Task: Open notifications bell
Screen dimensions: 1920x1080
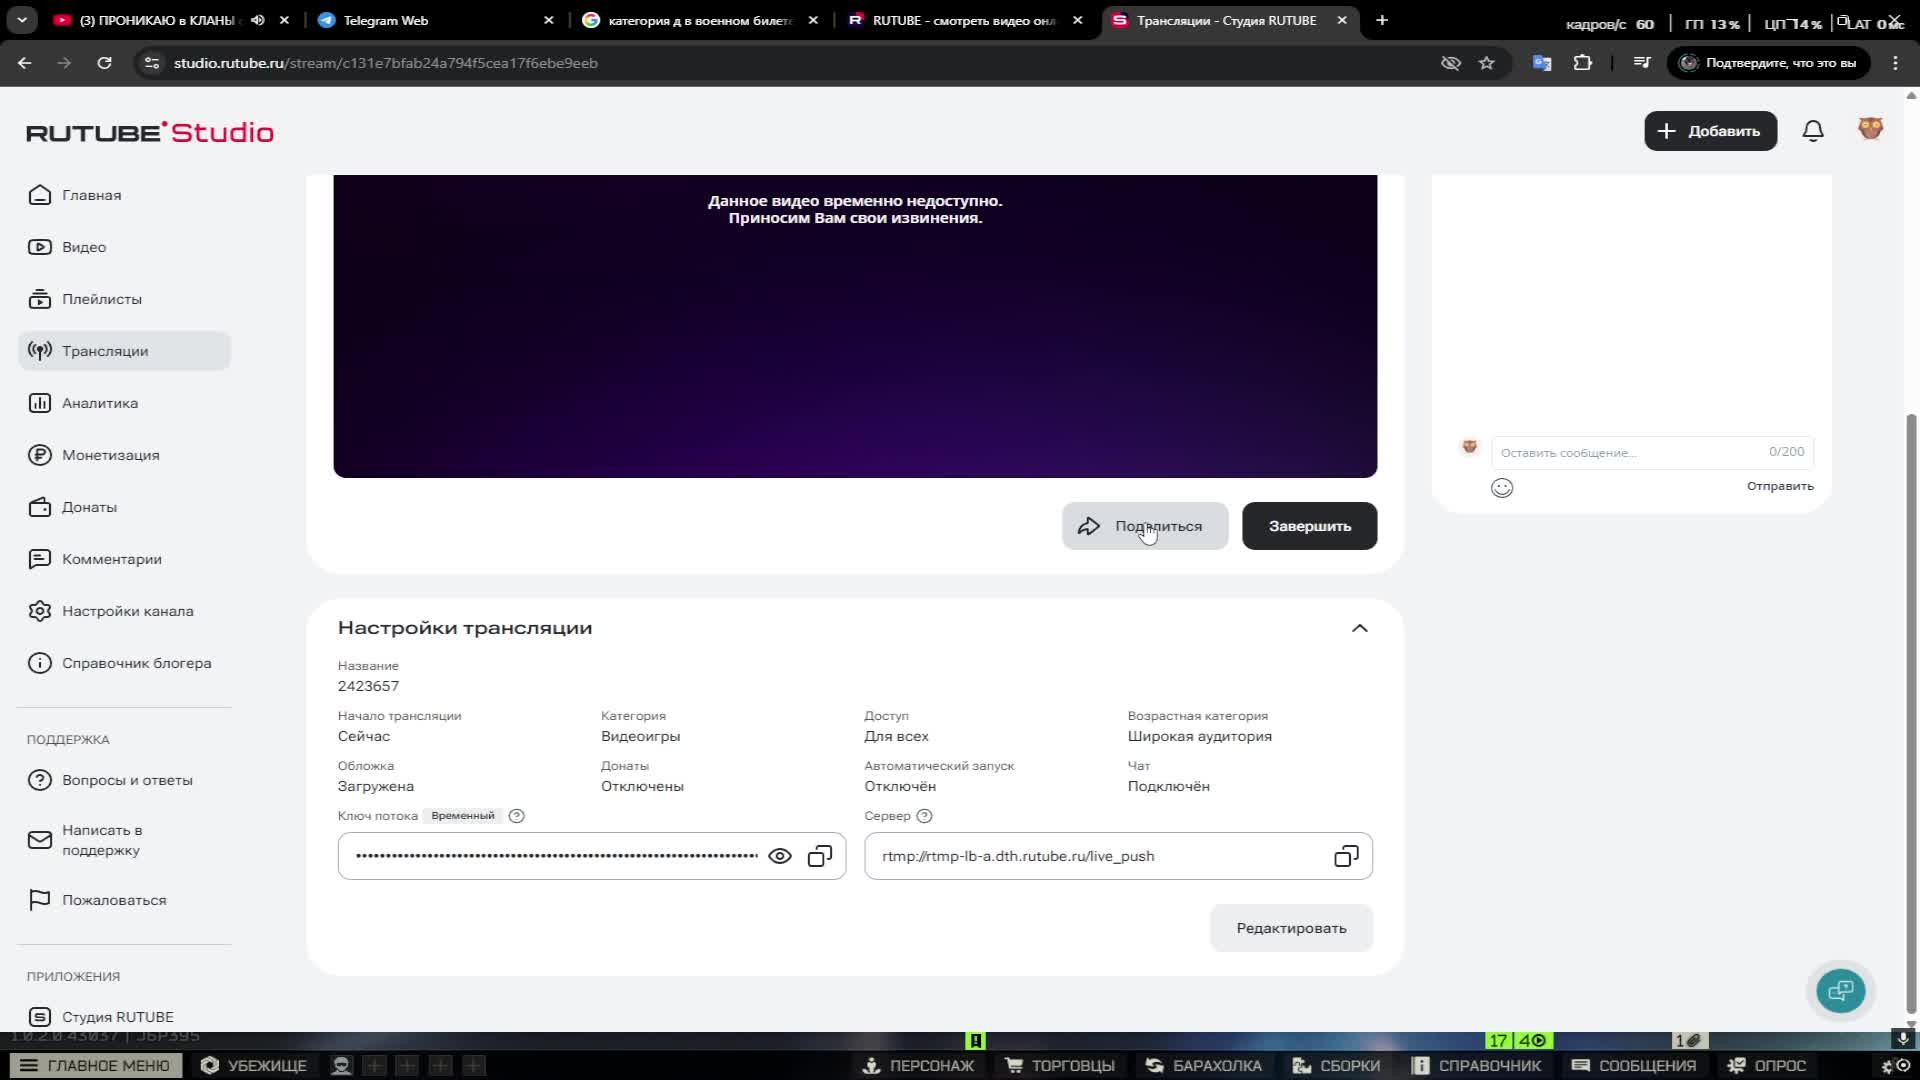Action: [x=1813, y=131]
